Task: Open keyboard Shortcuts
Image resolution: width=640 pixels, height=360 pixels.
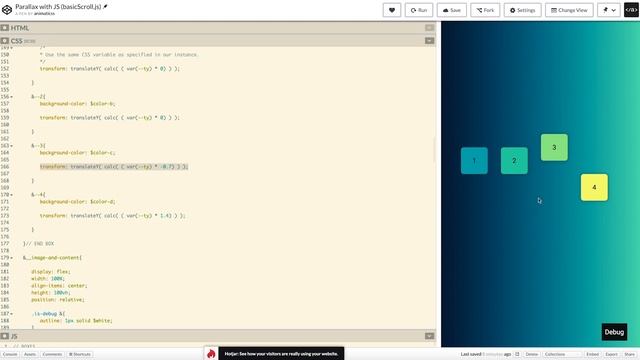Action: point(80,354)
